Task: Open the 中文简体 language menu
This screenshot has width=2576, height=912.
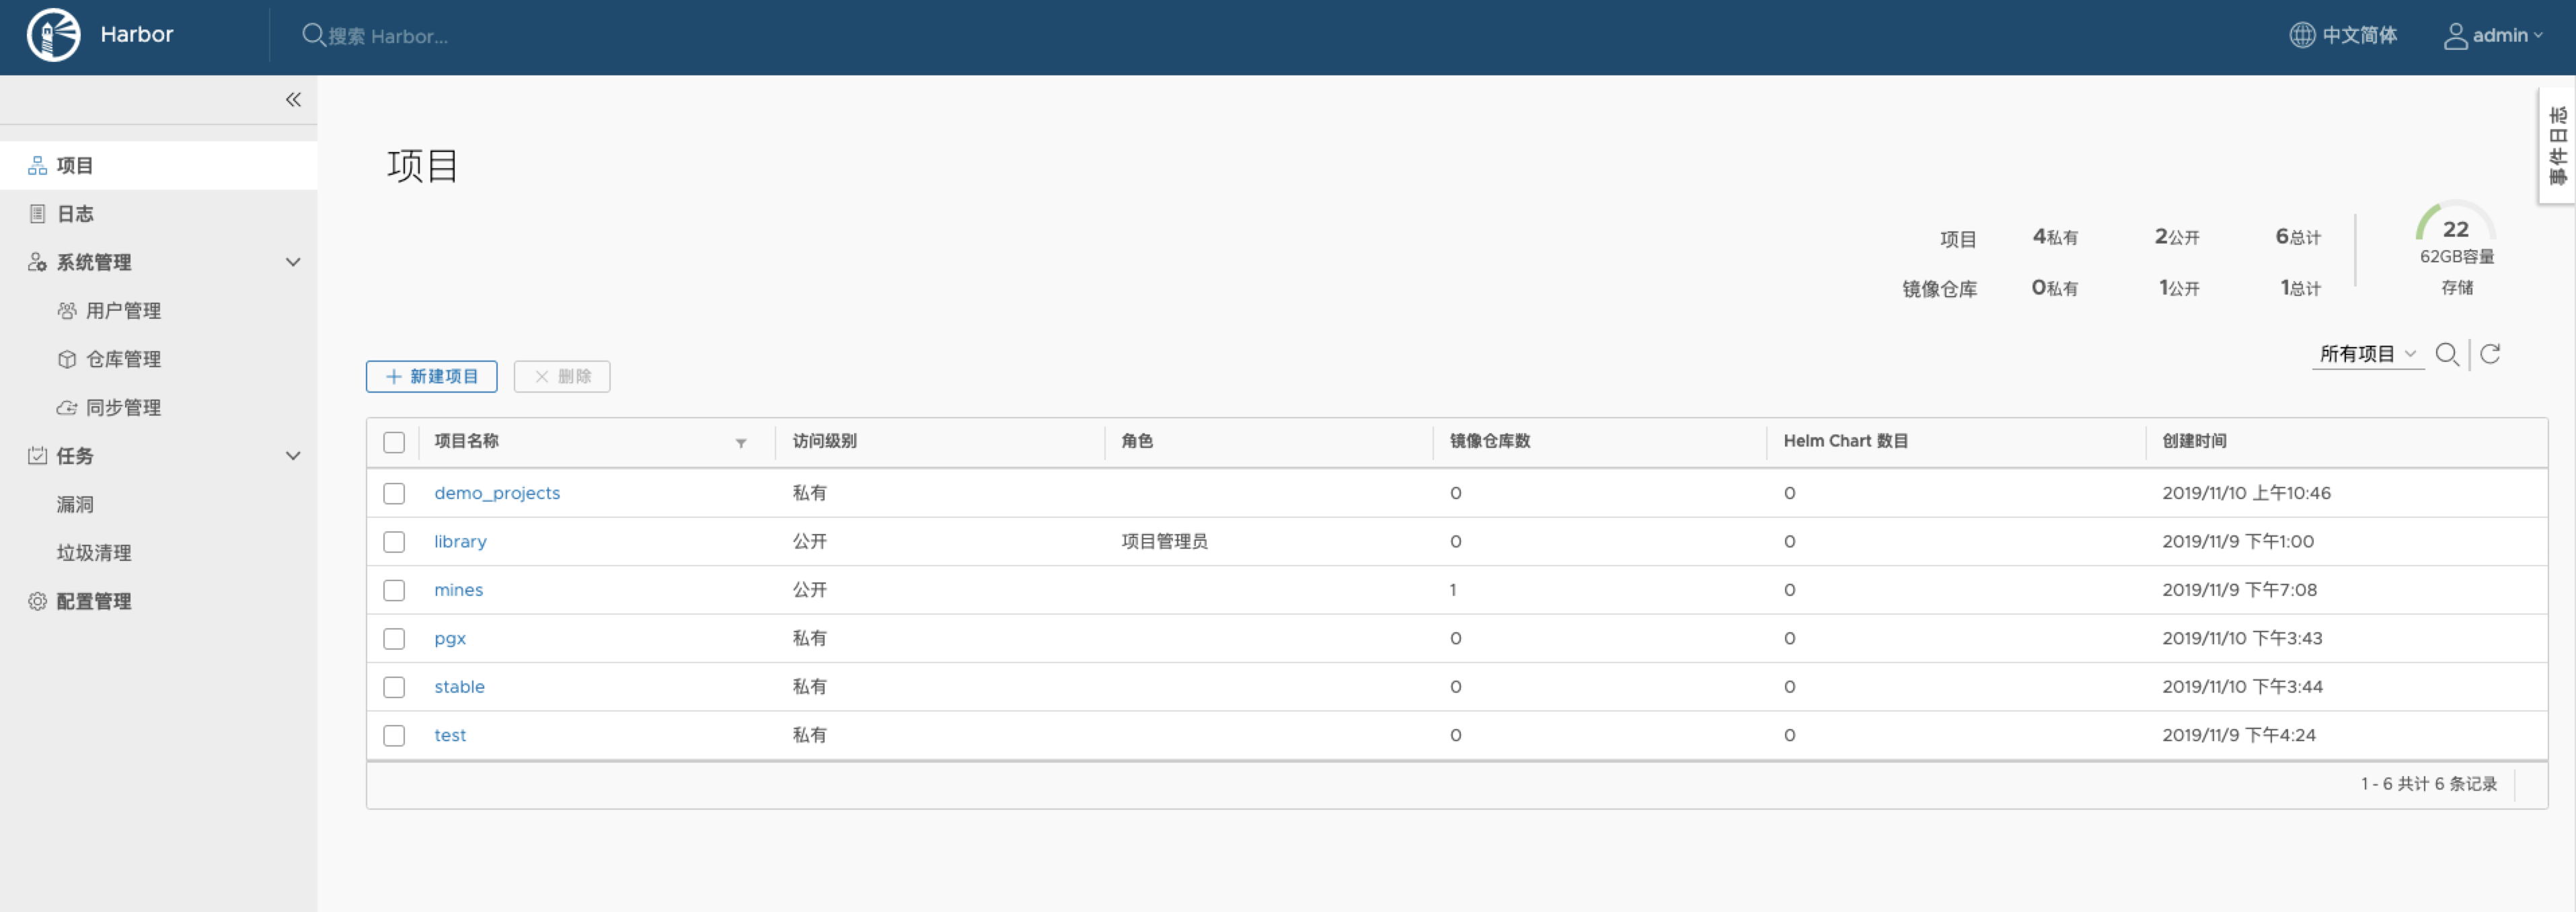Action: coord(2343,35)
